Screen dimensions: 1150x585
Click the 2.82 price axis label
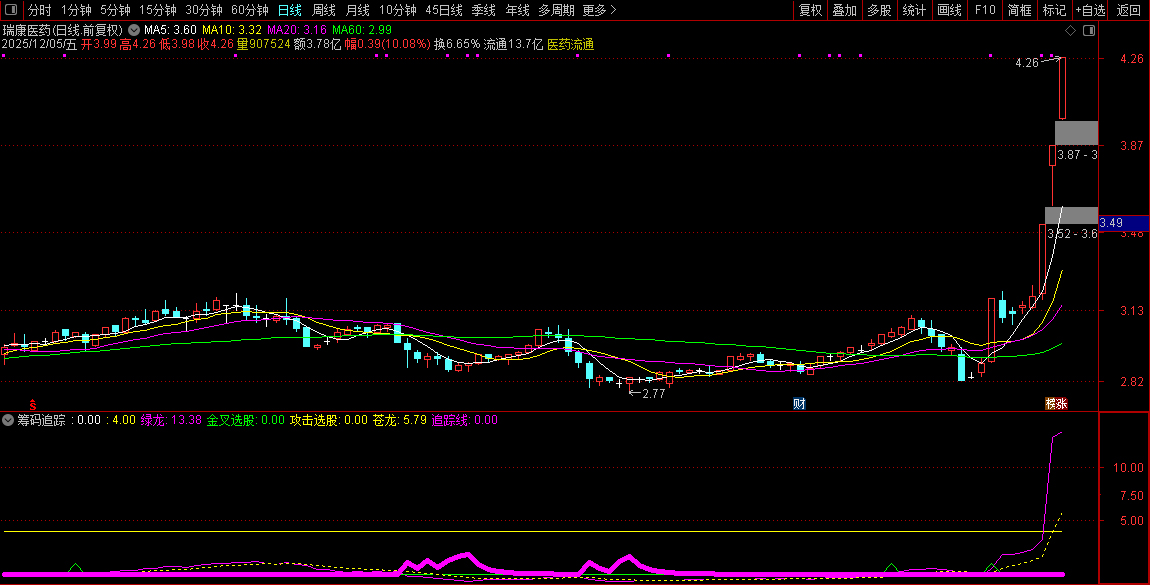[1132, 382]
